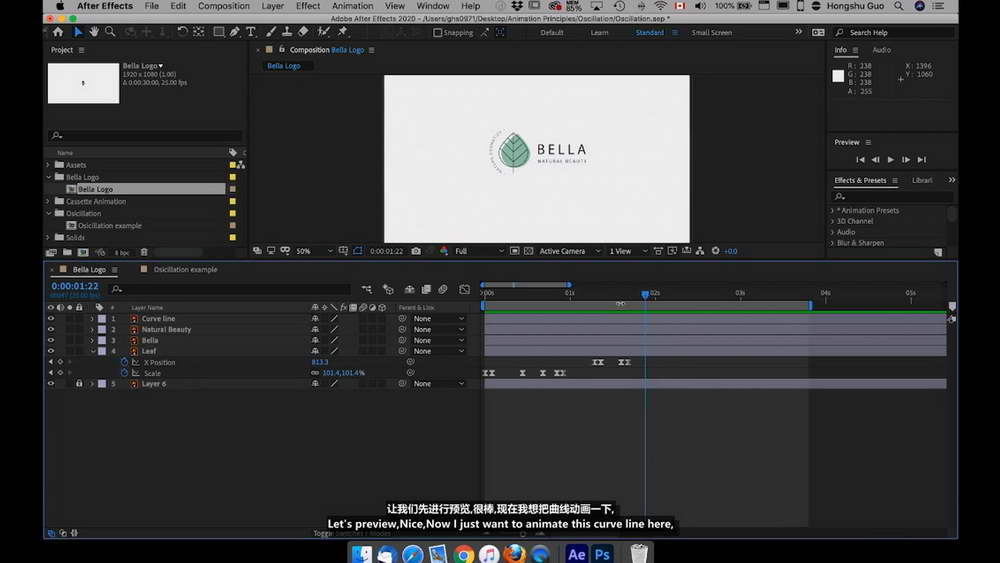Select the Rotation tool
Image resolution: width=1000 pixels, height=563 pixels.
coord(182,32)
